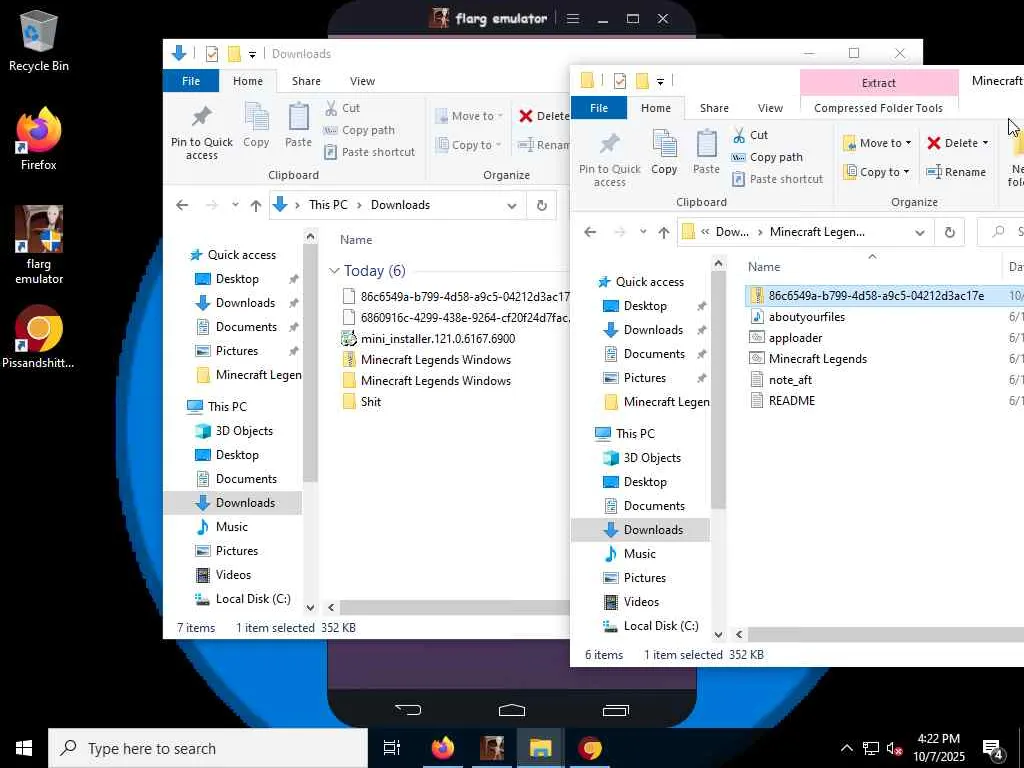The width and height of the screenshot is (1024, 768).
Task: Go up one level in front window
Action: (x=664, y=232)
